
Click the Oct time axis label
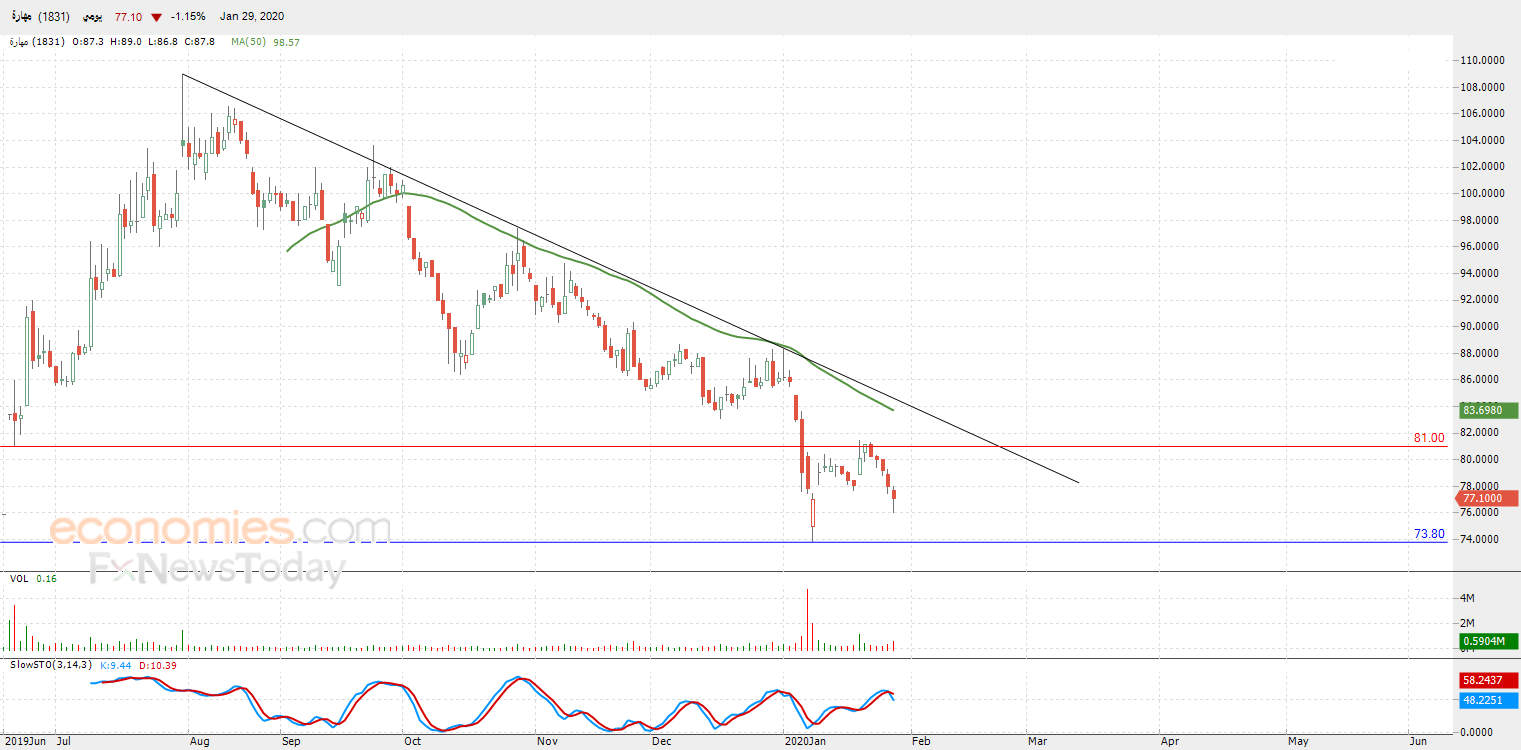(x=412, y=742)
